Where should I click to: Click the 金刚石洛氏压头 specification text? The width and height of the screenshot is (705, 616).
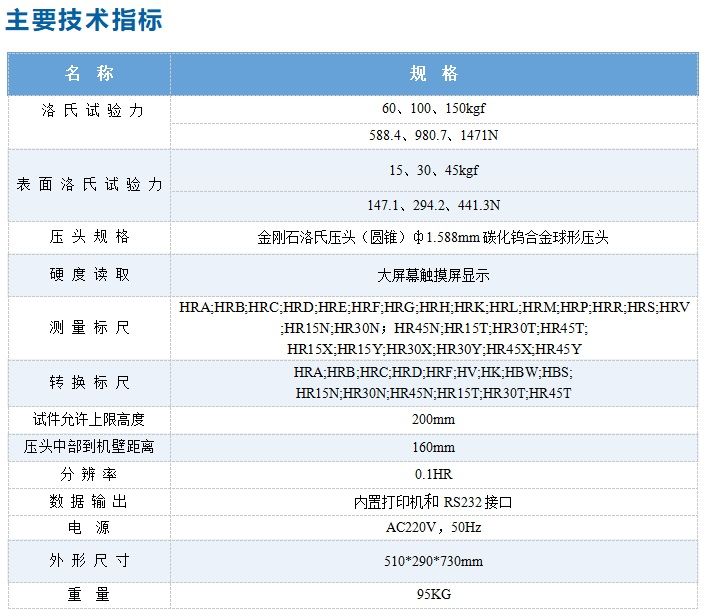[433, 237]
